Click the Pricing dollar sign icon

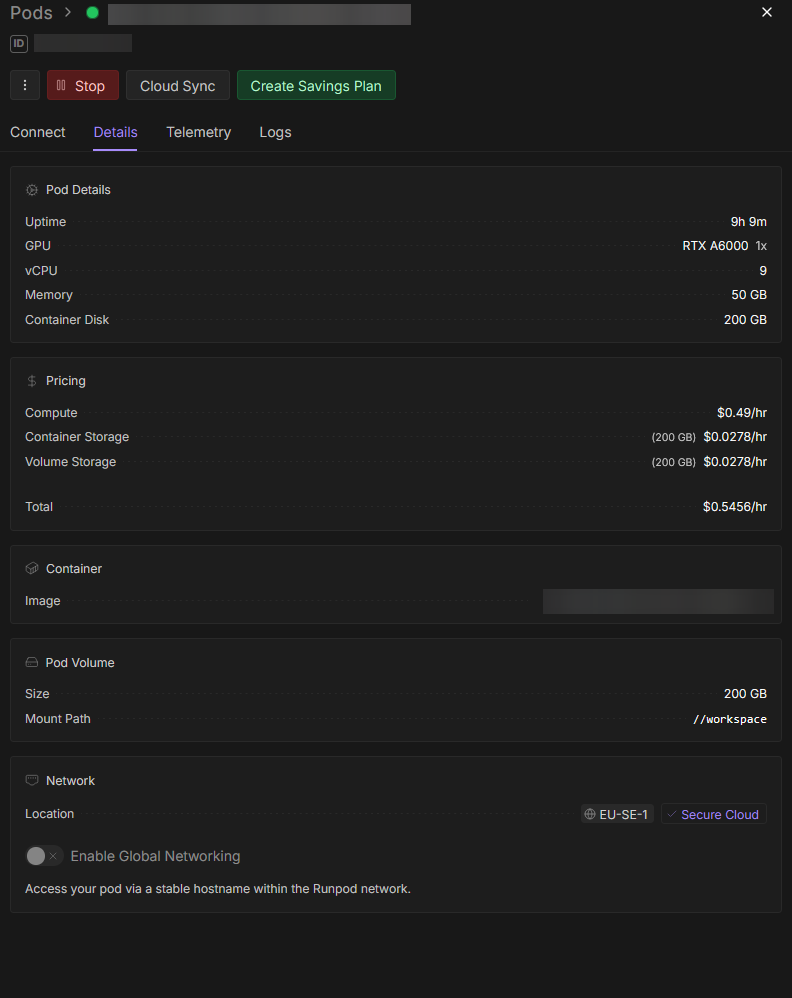tap(32, 381)
